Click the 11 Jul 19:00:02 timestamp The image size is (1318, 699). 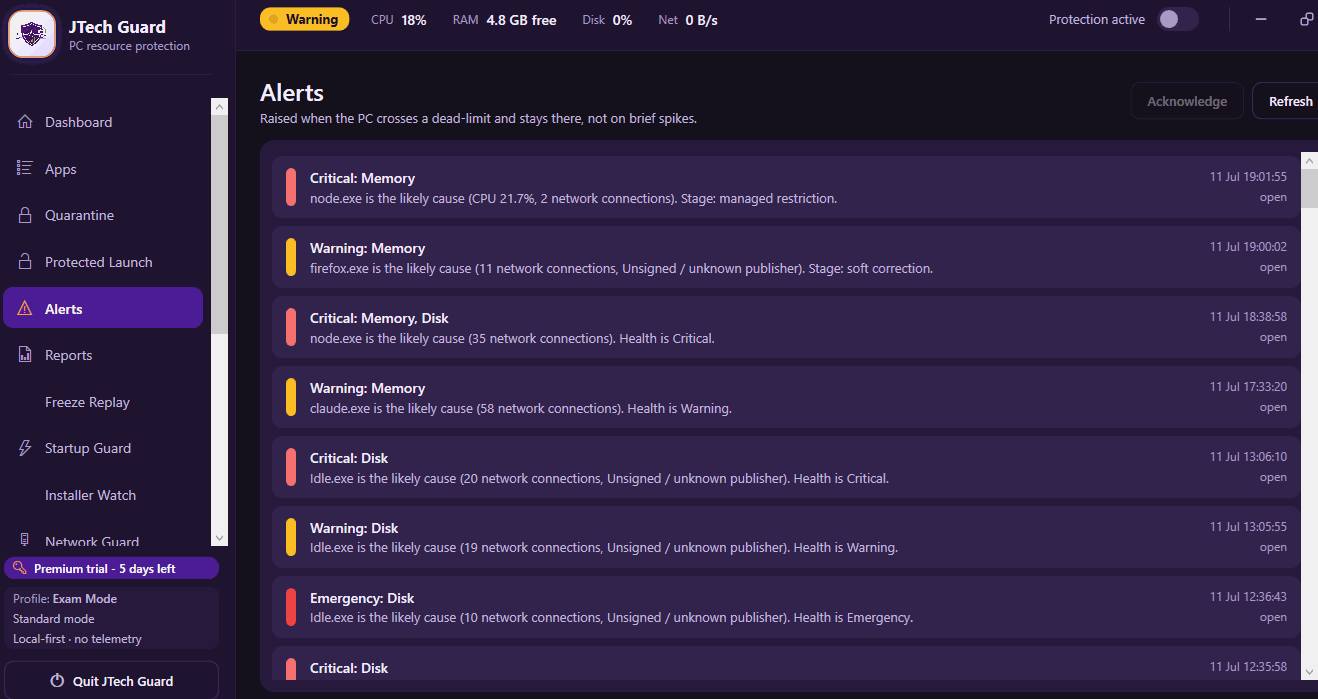point(1248,247)
